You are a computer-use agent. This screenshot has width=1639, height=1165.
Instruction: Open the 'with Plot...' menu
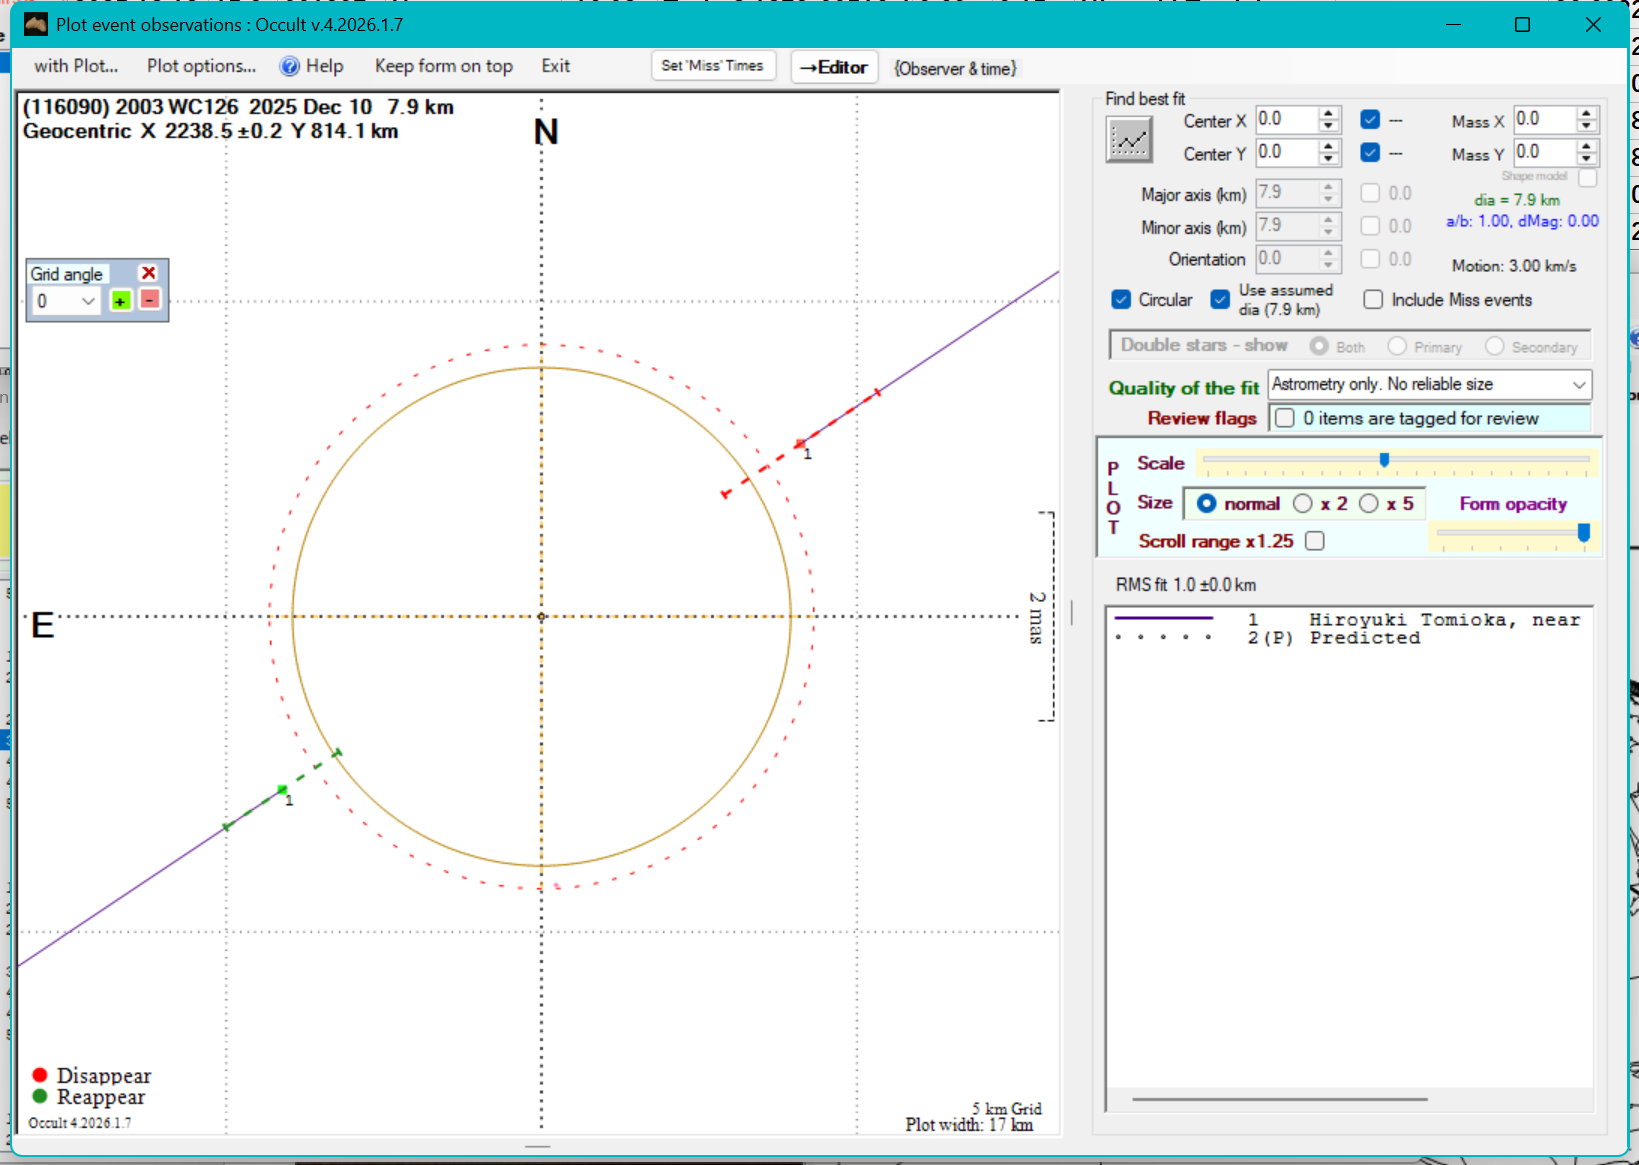76,66
